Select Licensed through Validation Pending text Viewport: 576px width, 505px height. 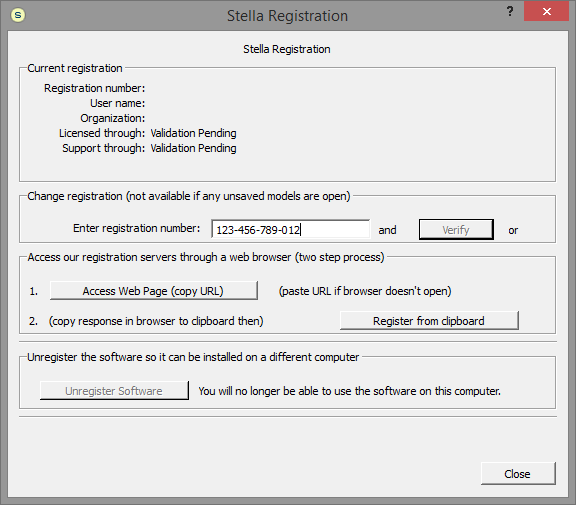point(193,133)
